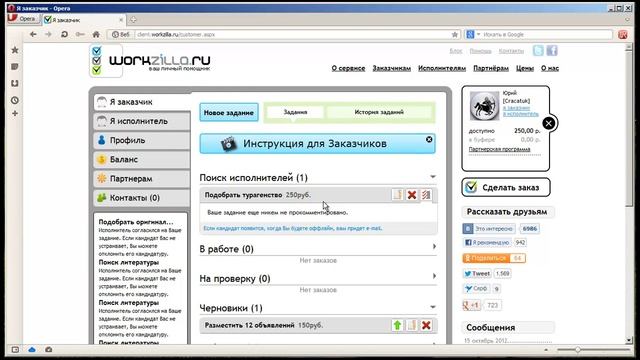Open 'Заказчикам' in top navigation
Image resolution: width=640 pixels, height=360 pixels.
pos(391,68)
